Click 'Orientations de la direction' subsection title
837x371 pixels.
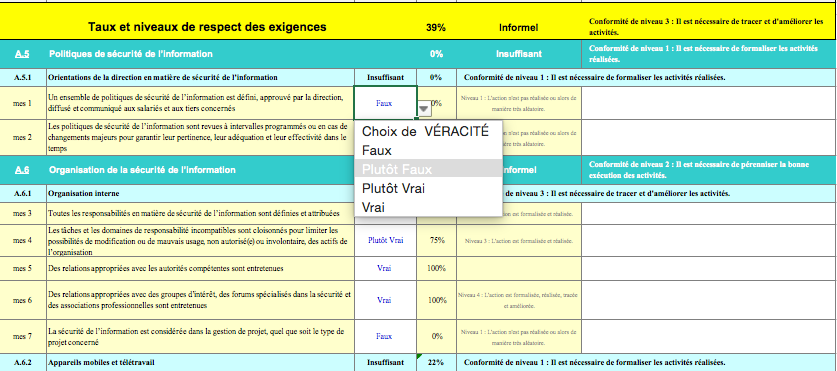[x=163, y=77]
